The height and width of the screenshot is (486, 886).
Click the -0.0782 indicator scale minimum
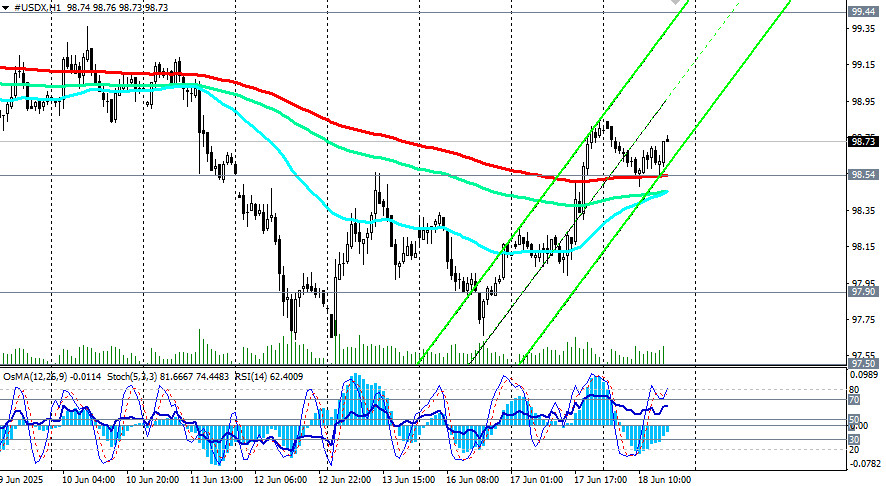tap(865, 464)
